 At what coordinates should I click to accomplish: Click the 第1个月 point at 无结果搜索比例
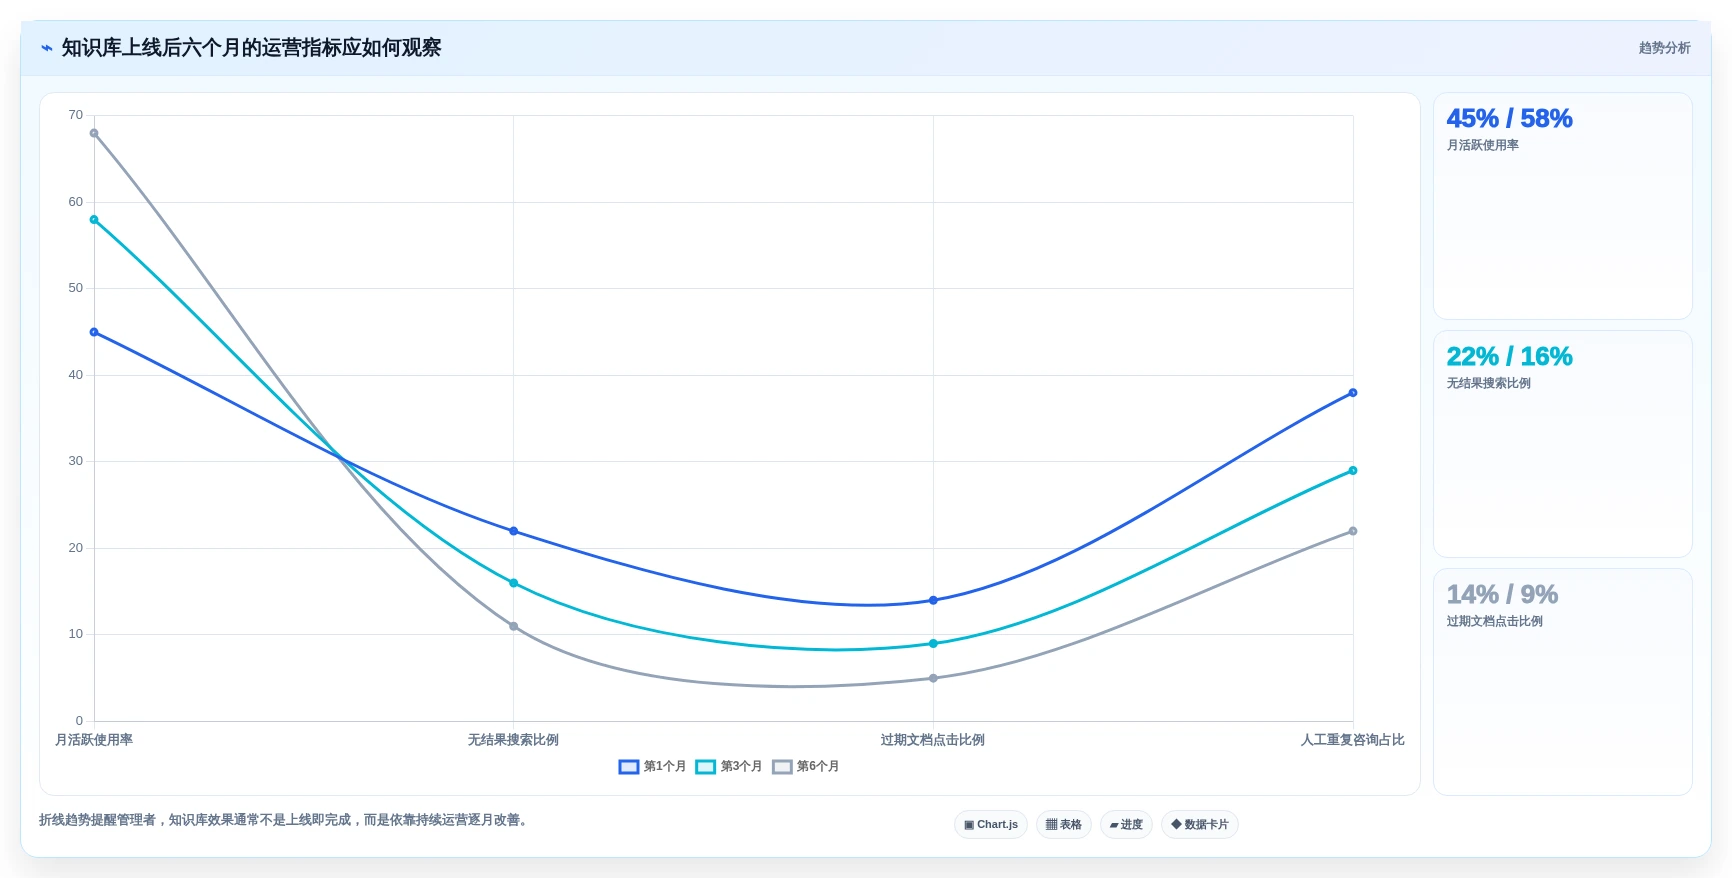tap(514, 531)
